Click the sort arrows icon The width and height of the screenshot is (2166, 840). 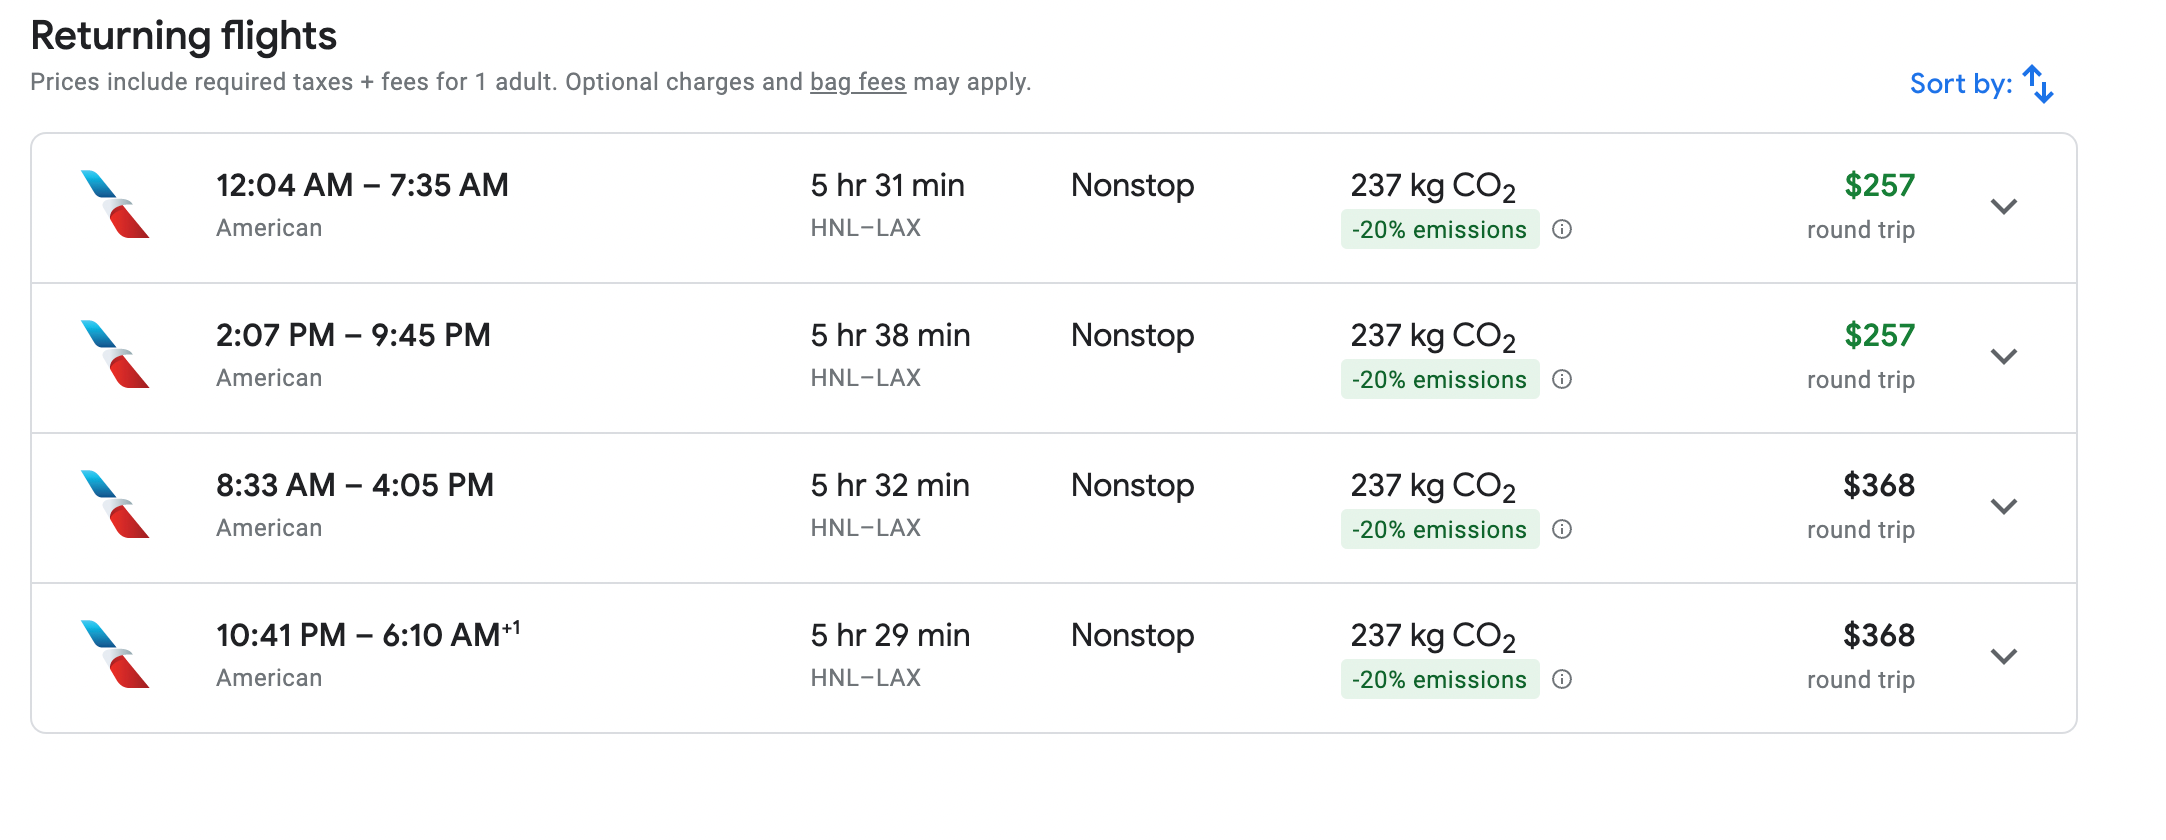click(x=2038, y=84)
